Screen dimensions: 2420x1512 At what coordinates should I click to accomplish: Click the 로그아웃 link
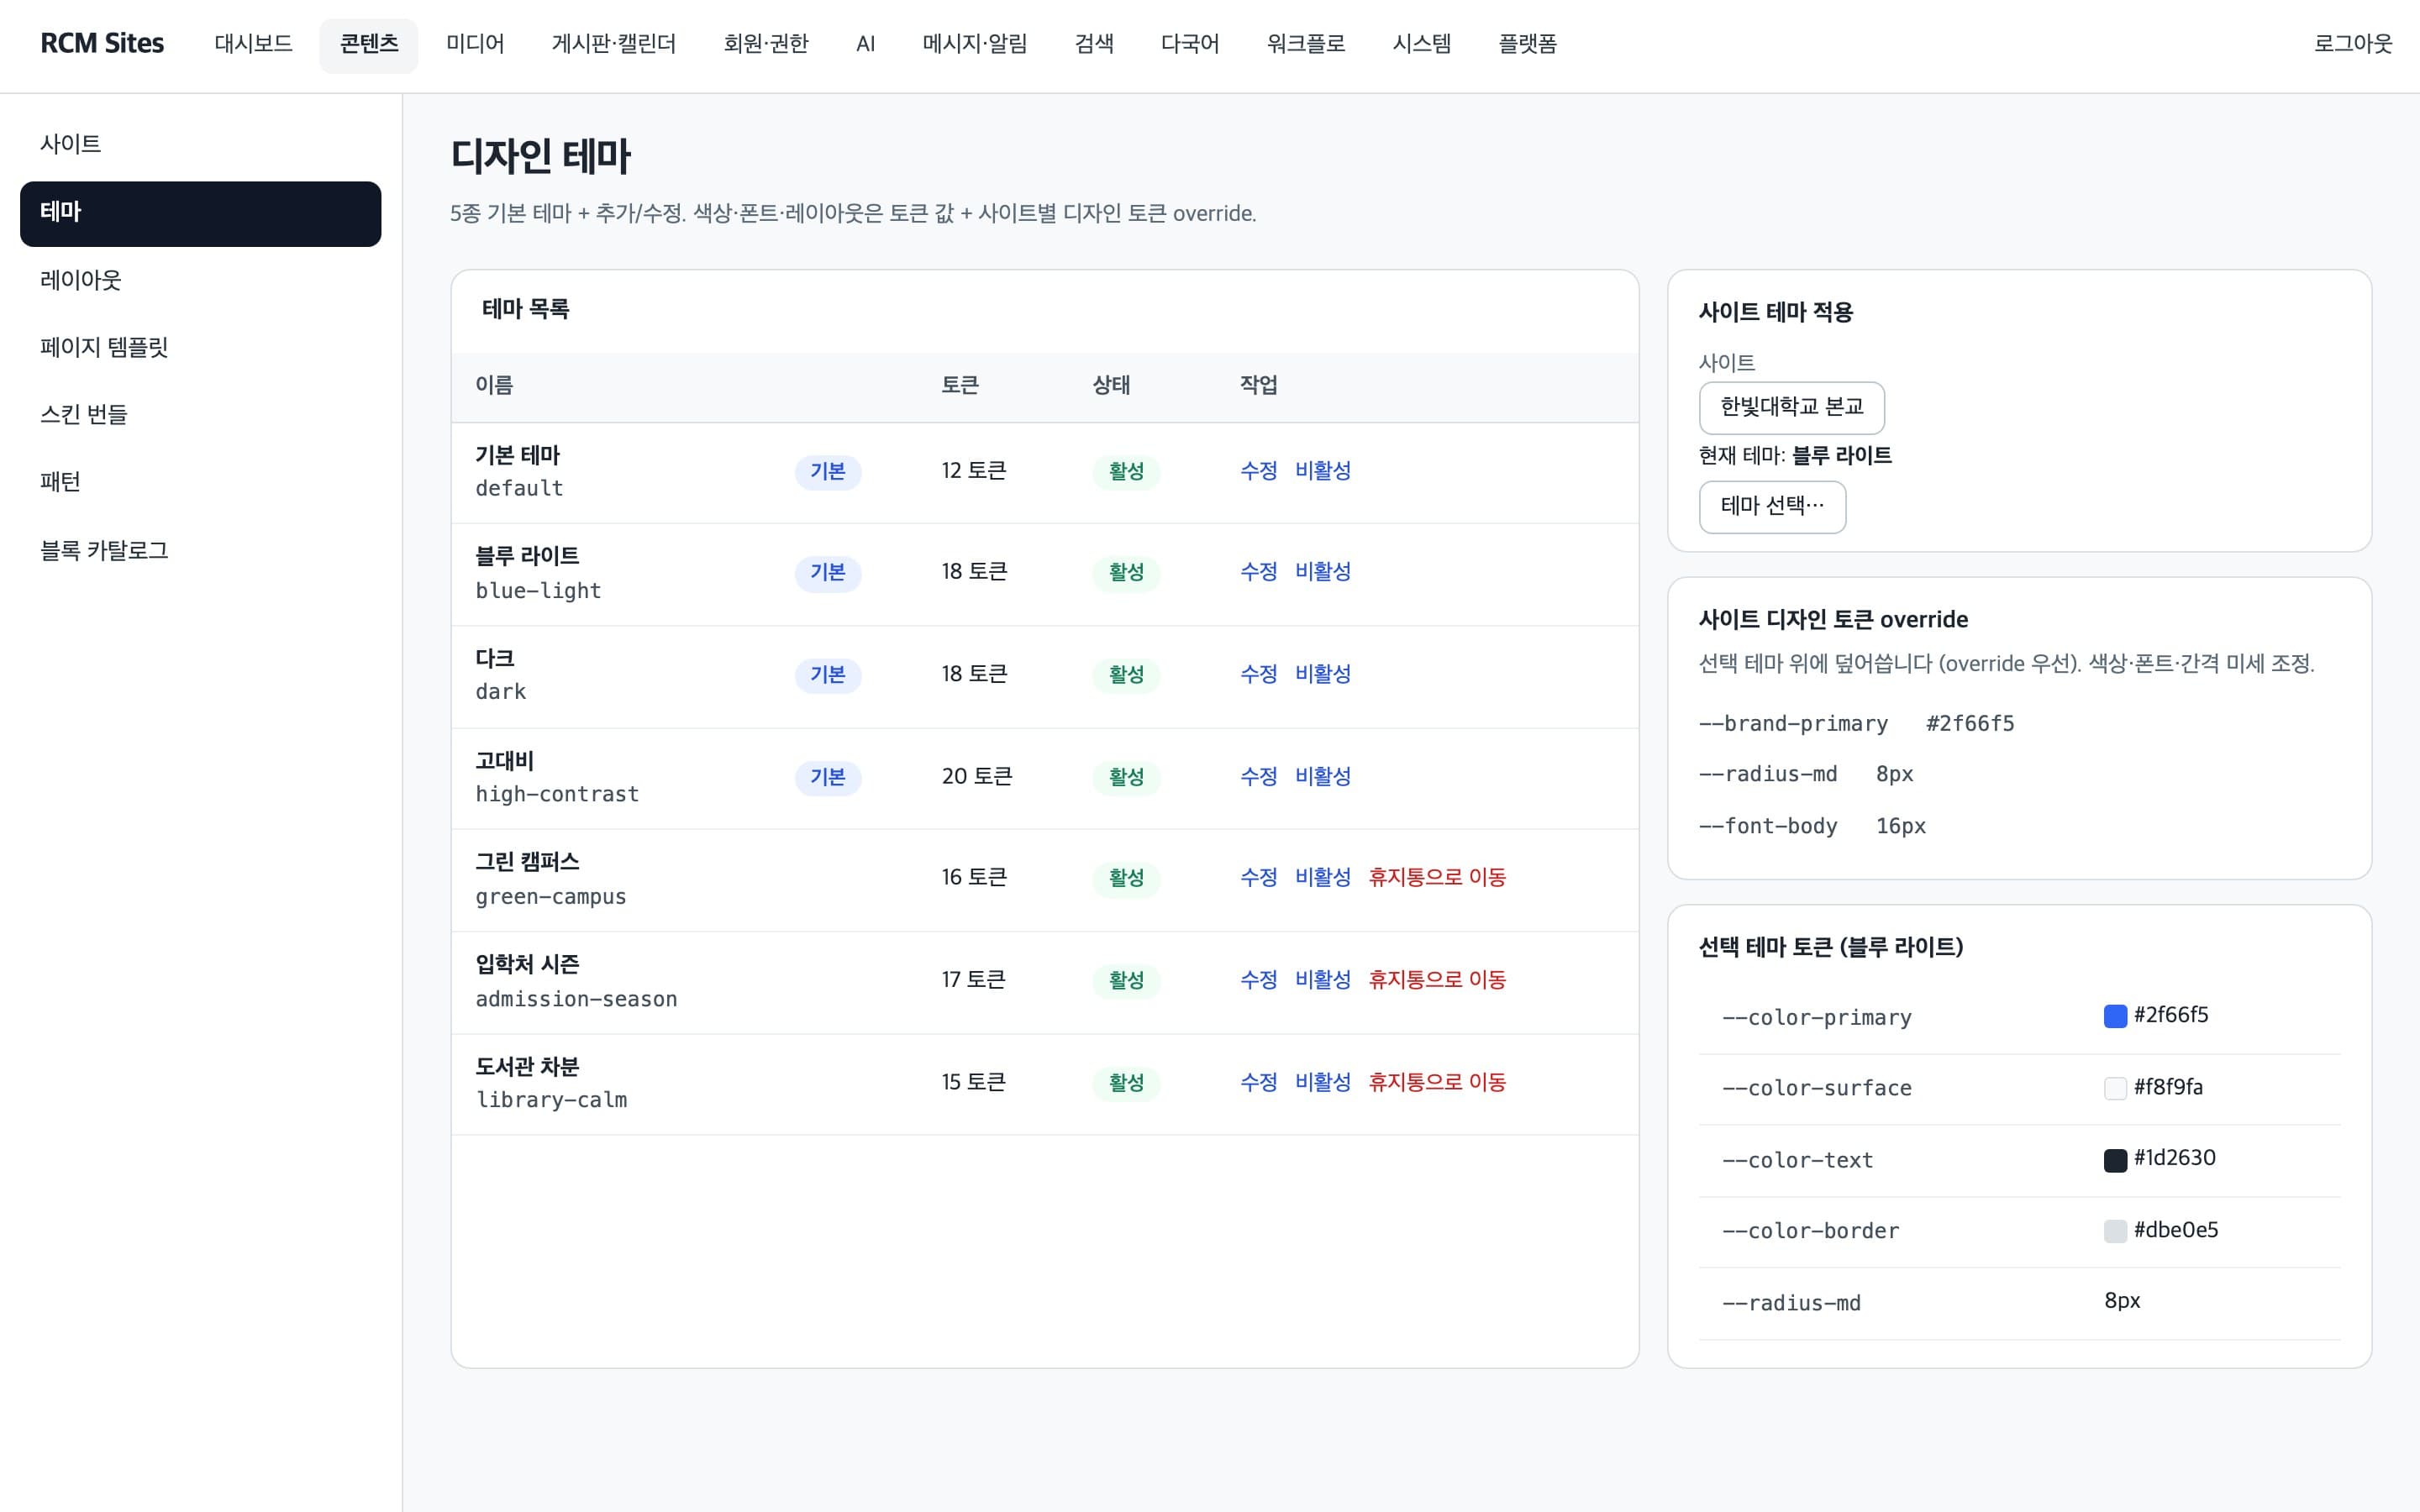(x=2352, y=44)
